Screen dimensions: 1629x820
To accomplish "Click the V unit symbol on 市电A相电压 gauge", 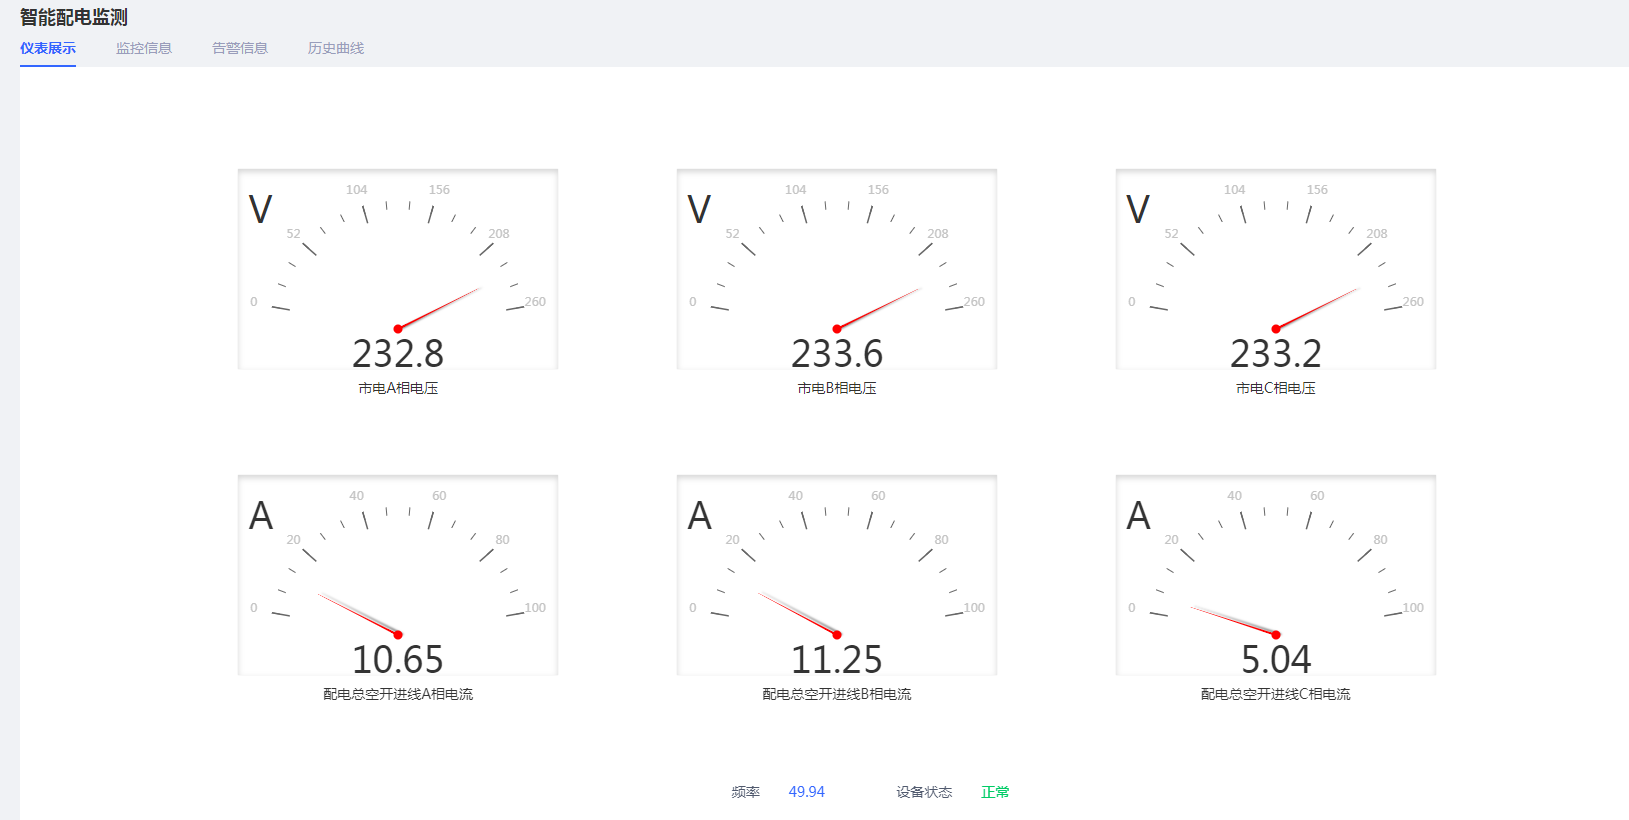I will click(x=260, y=210).
